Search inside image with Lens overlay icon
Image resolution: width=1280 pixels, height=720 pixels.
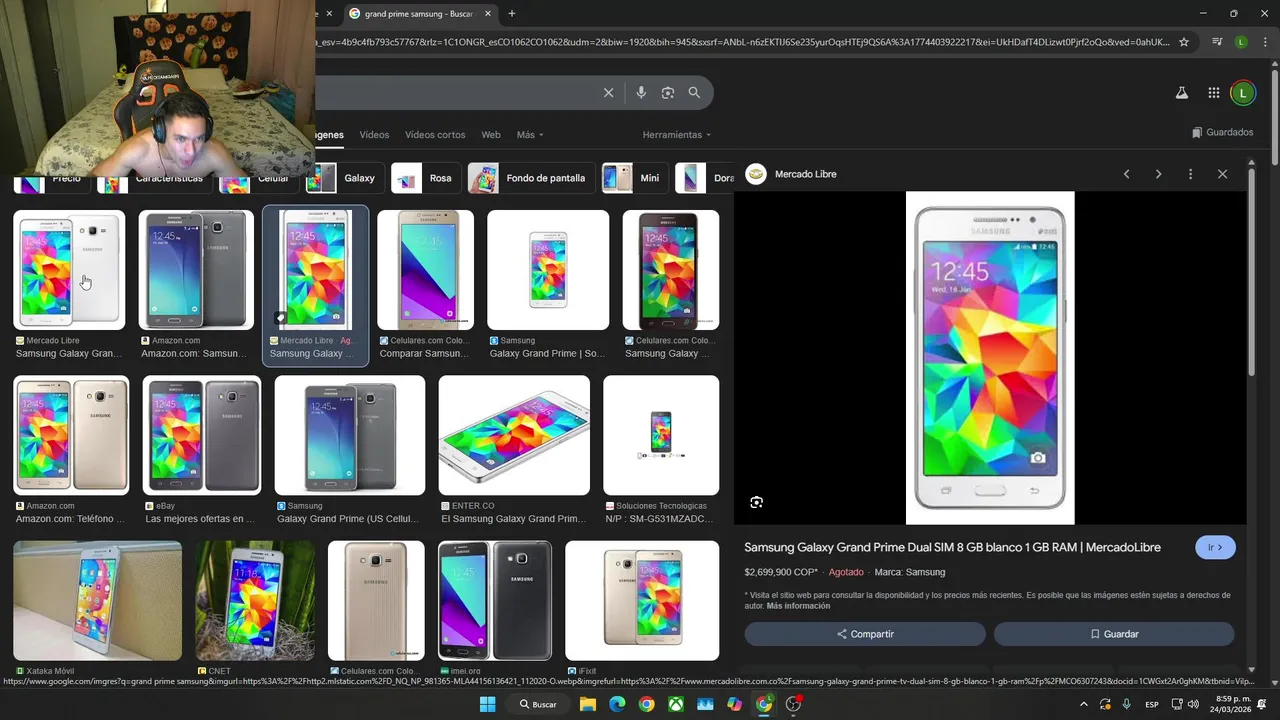point(757,502)
